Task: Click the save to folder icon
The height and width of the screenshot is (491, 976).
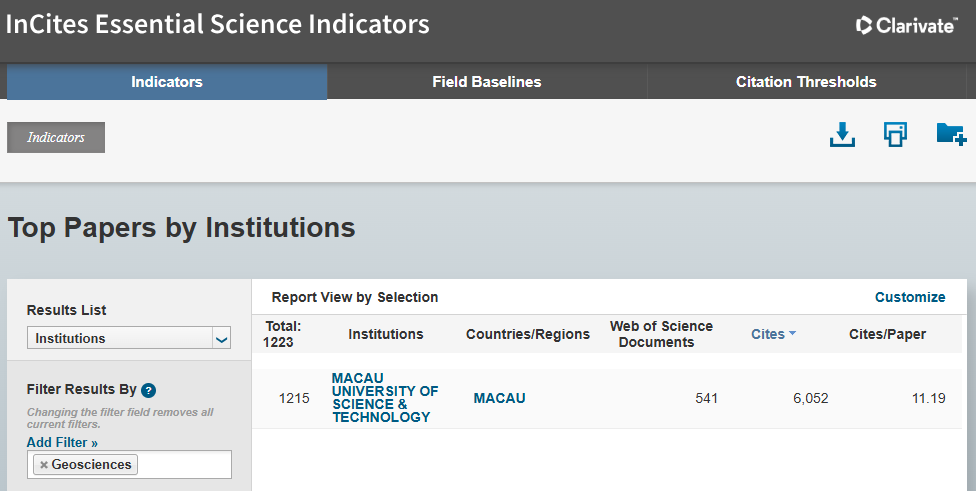Action: tap(951, 134)
